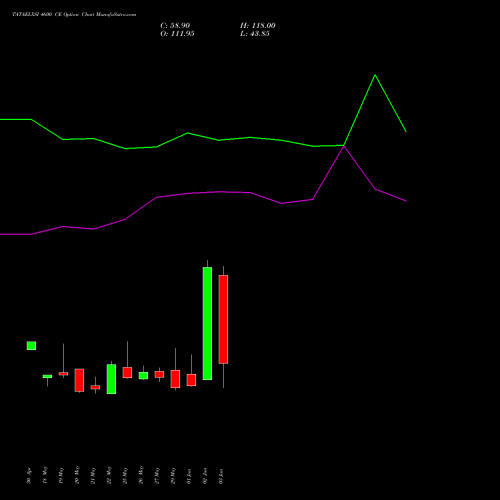
Task: Click the '26 May' date label
Action: [141, 475]
